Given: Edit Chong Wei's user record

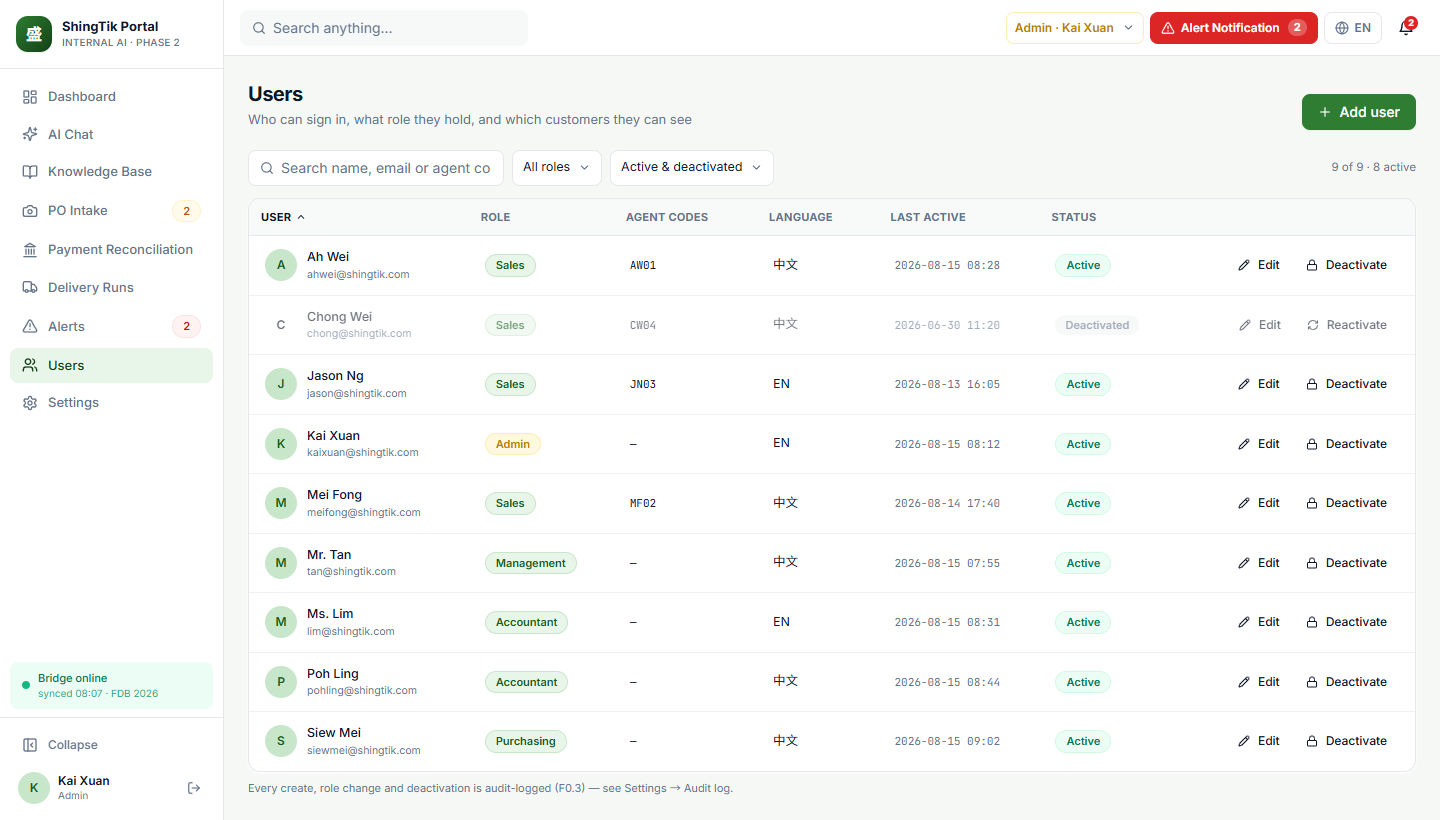Looking at the screenshot, I should 1260,325.
